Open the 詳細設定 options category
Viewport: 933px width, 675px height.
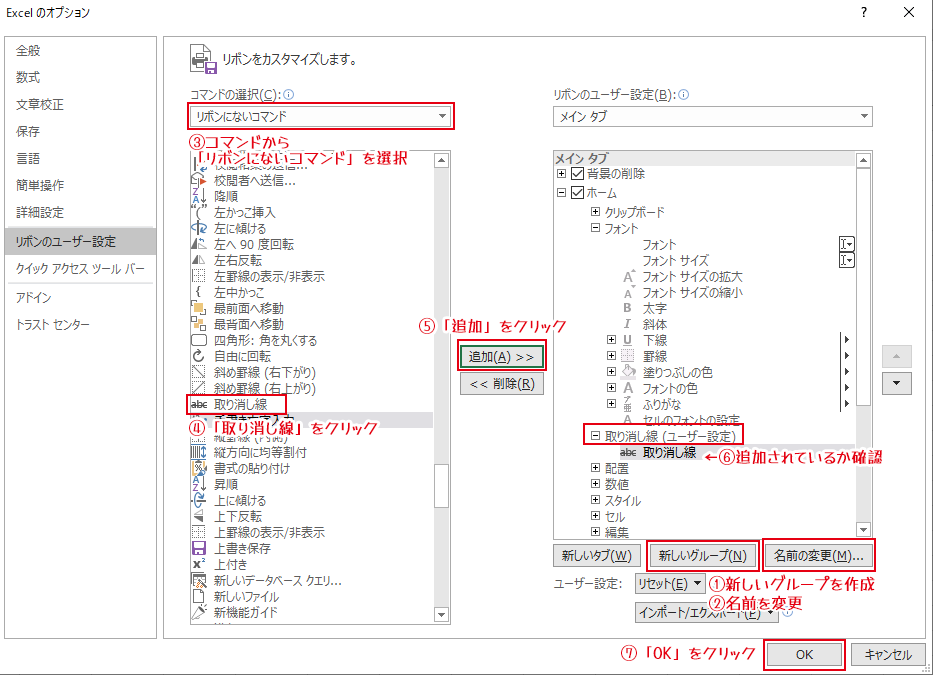(80, 212)
